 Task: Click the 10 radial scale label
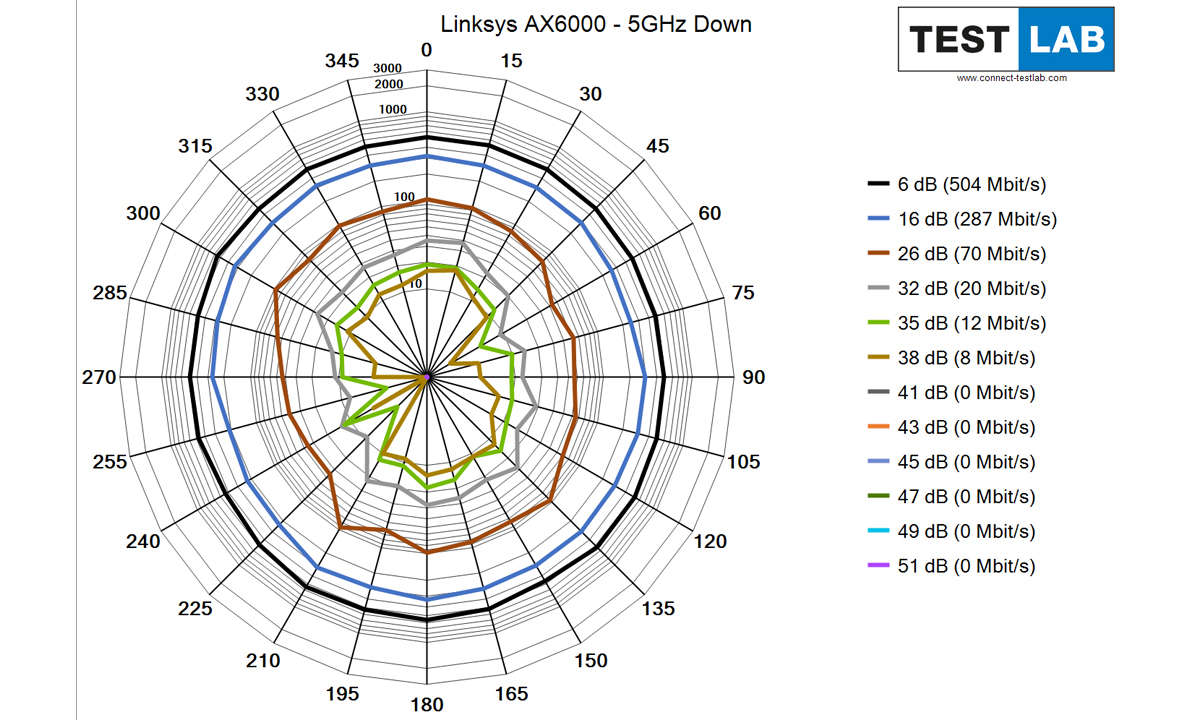414,285
